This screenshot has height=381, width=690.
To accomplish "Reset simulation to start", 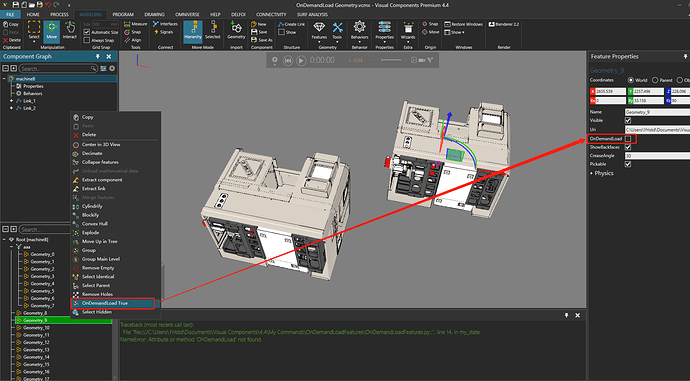I will tap(288, 60).
